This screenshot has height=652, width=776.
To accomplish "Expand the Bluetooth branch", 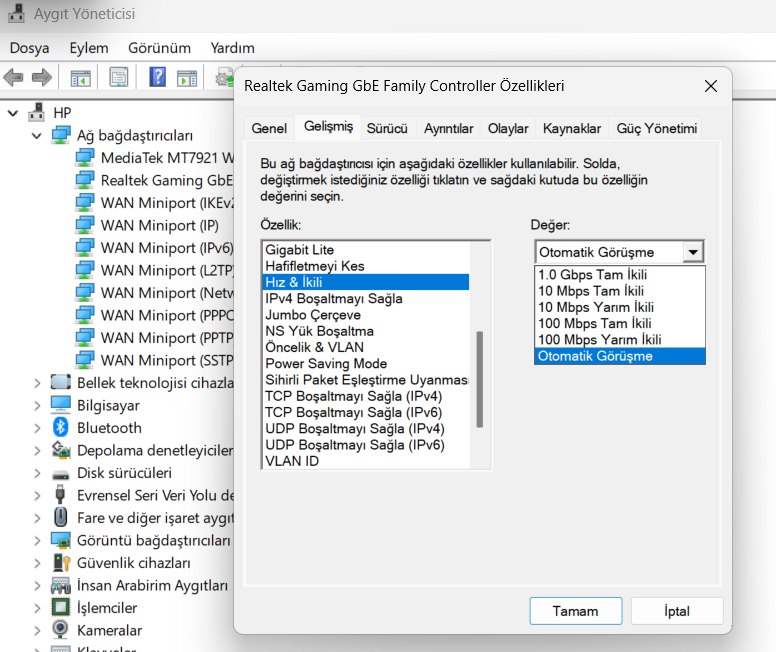I will (38, 428).
